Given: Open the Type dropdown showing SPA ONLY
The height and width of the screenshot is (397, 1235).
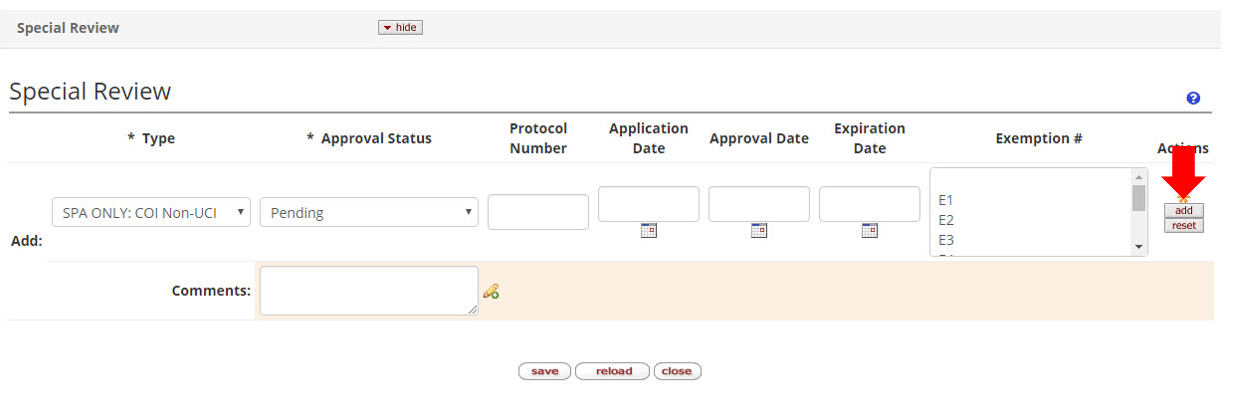Looking at the screenshot, I should tap(151, 212).
